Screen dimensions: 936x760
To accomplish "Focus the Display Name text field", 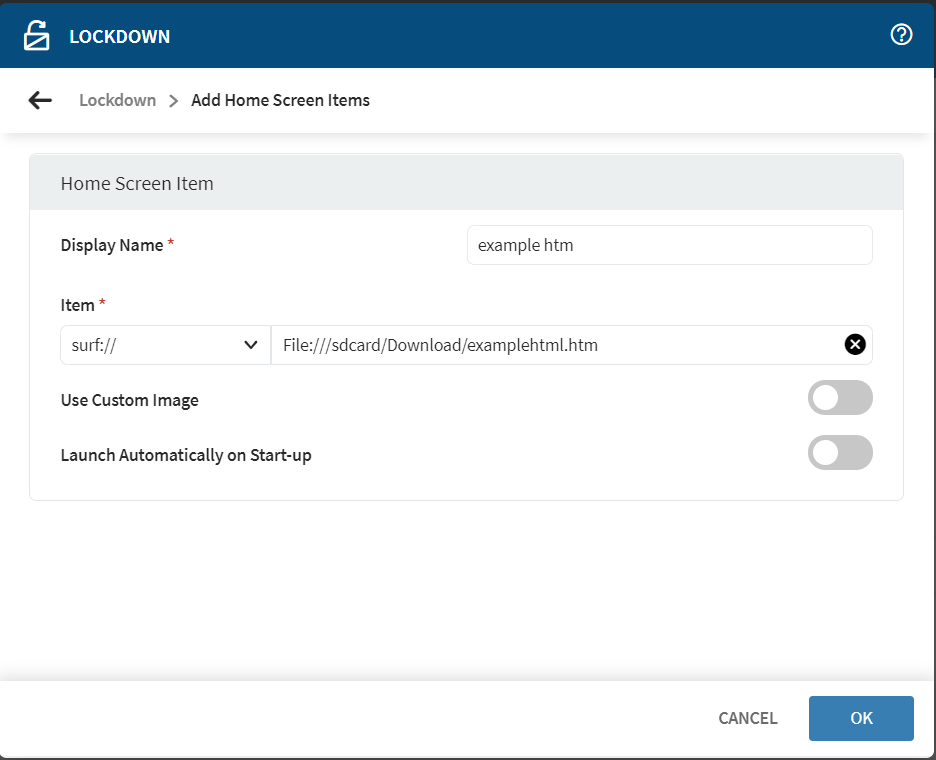I will pyautogui.click(x=669, y=245).
